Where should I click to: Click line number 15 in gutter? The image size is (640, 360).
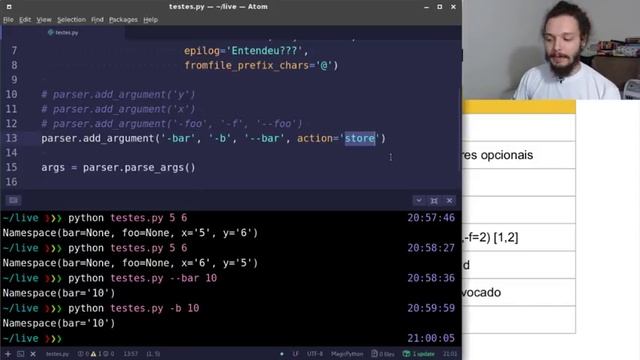click(x=11, y=167)
